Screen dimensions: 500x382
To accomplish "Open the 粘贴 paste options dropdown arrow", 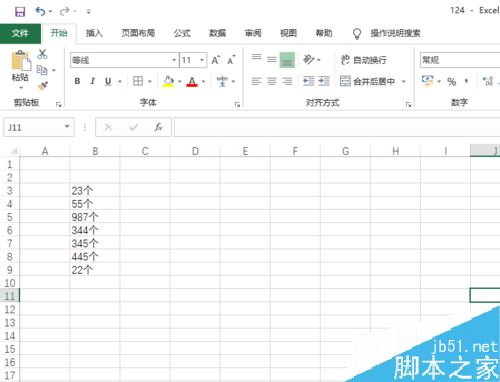I will [x=21, y=88].
